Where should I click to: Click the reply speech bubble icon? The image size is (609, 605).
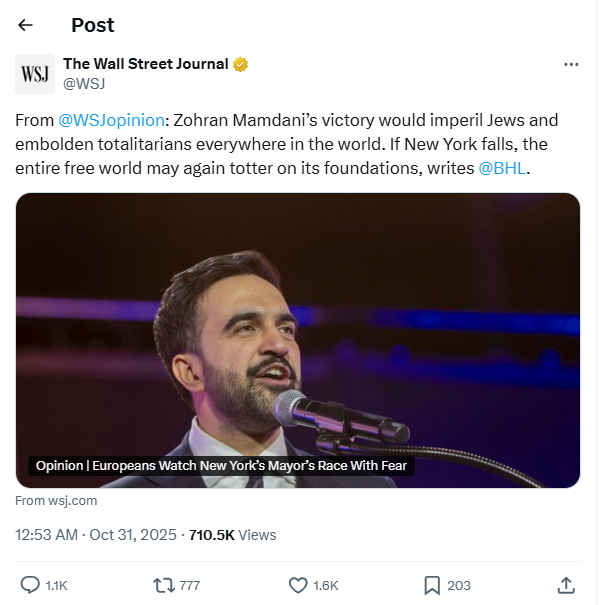click(x=31, y=585)
